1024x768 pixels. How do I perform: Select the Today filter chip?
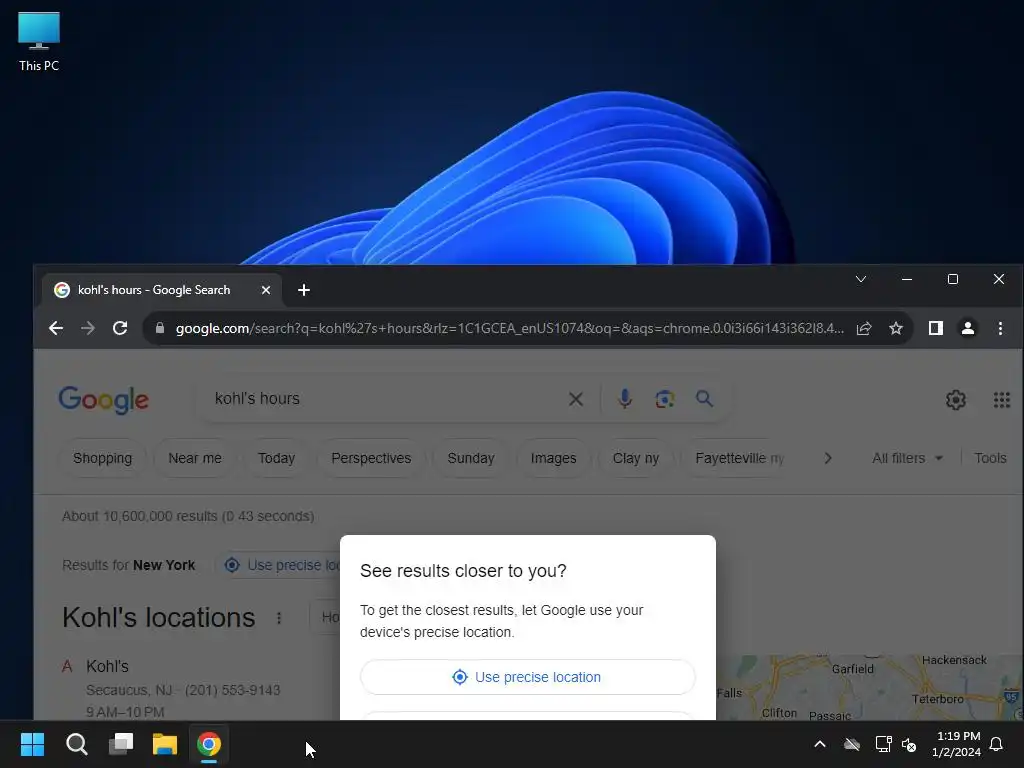[x=276, y=458]
